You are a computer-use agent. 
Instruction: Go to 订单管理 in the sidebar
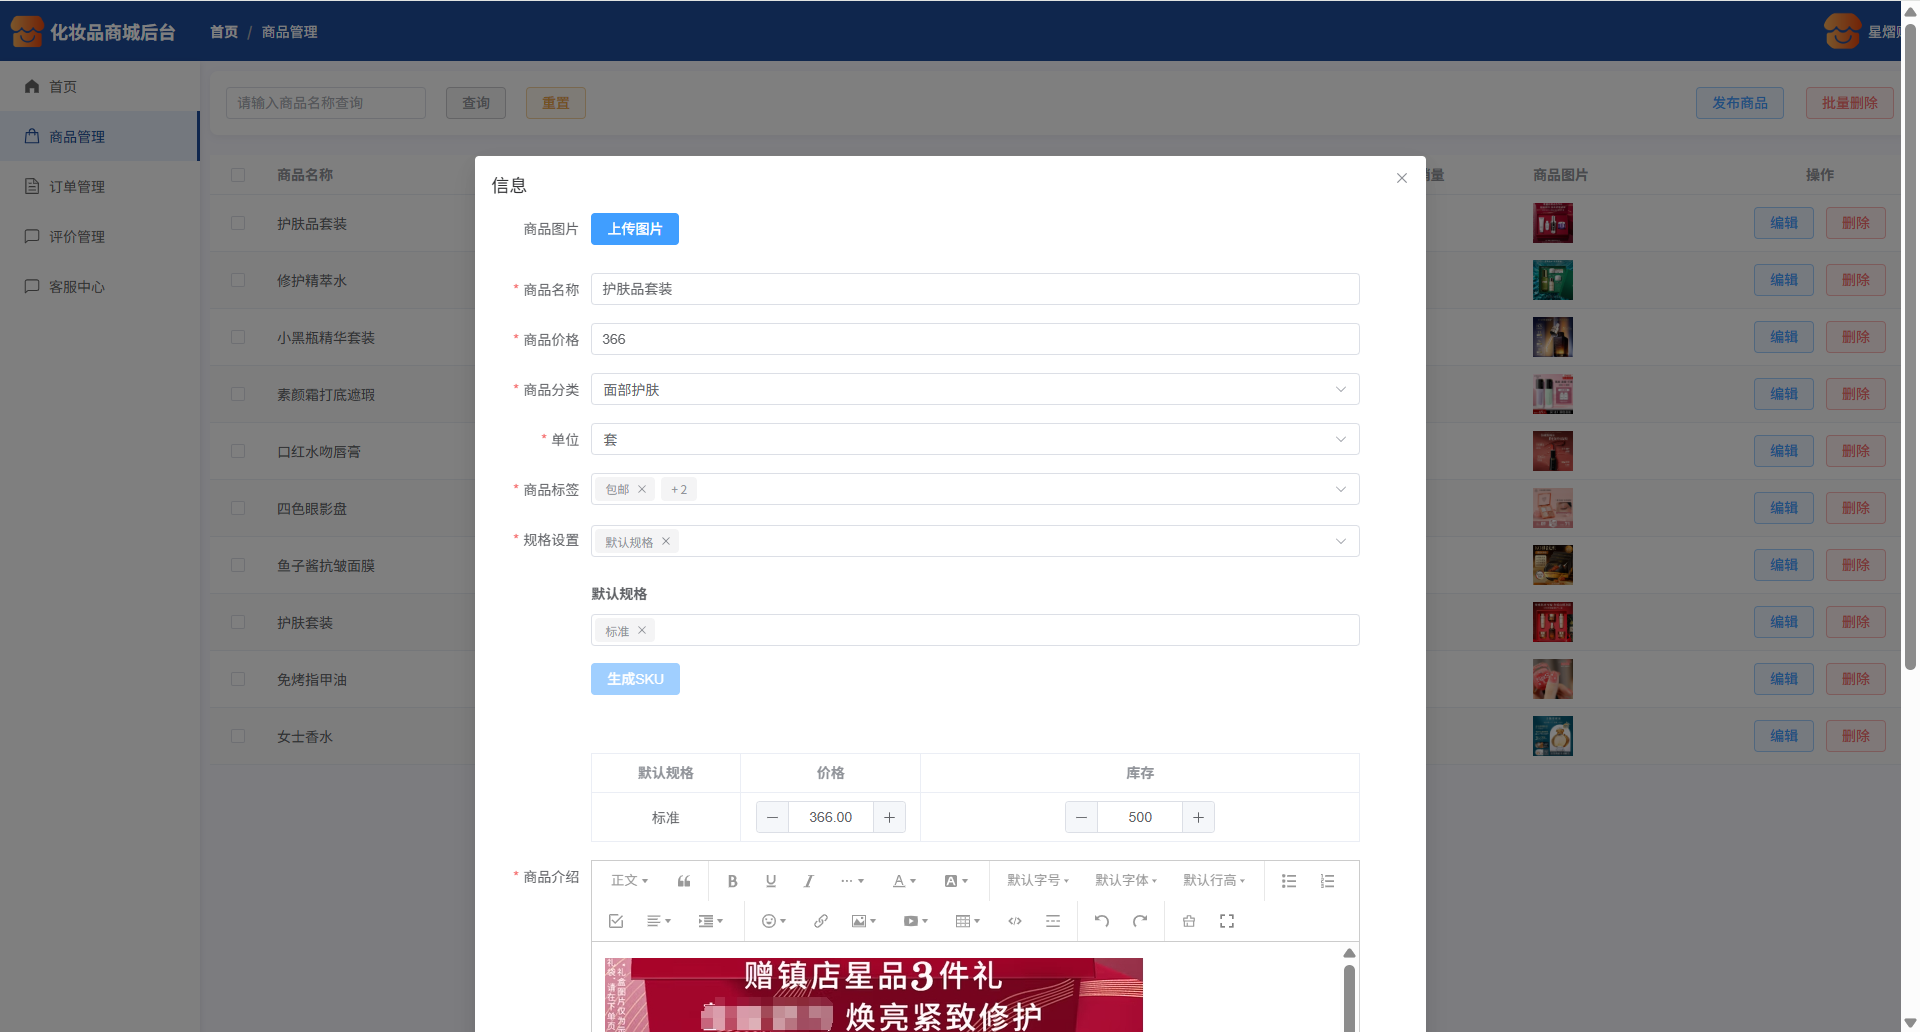[77, 187]
